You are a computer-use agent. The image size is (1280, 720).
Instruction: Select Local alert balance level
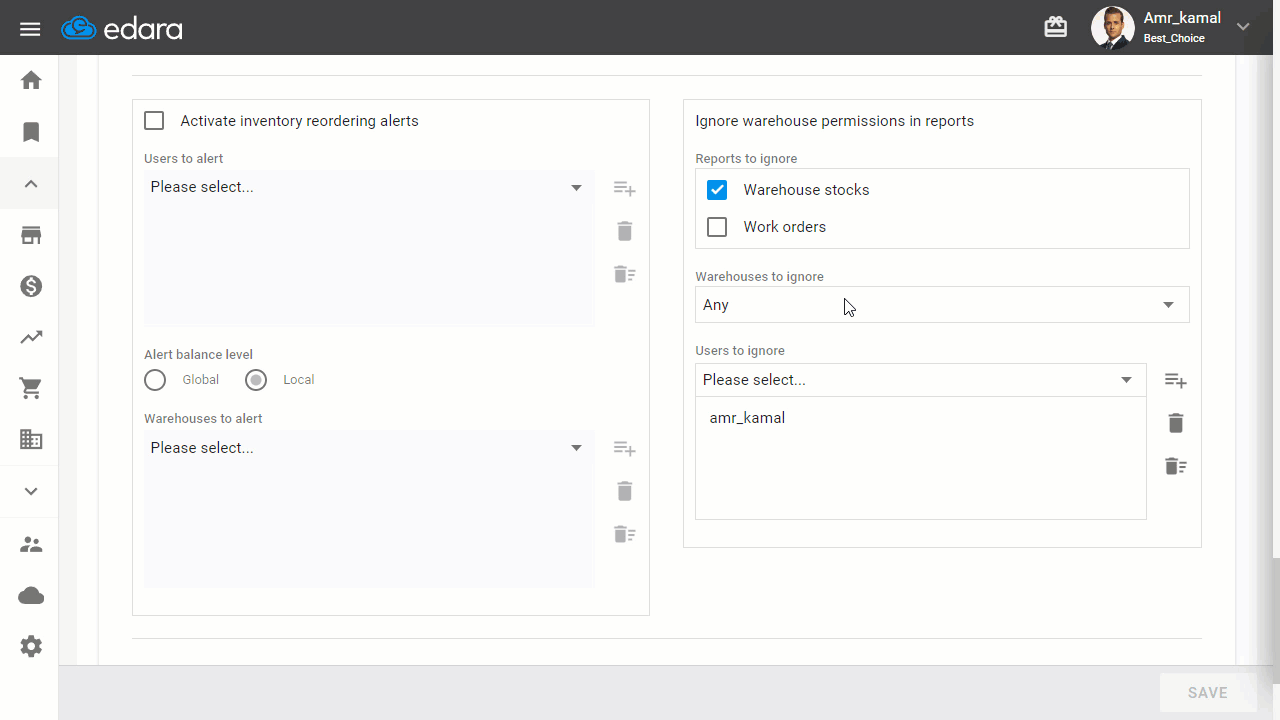click(x=256, y=380)
